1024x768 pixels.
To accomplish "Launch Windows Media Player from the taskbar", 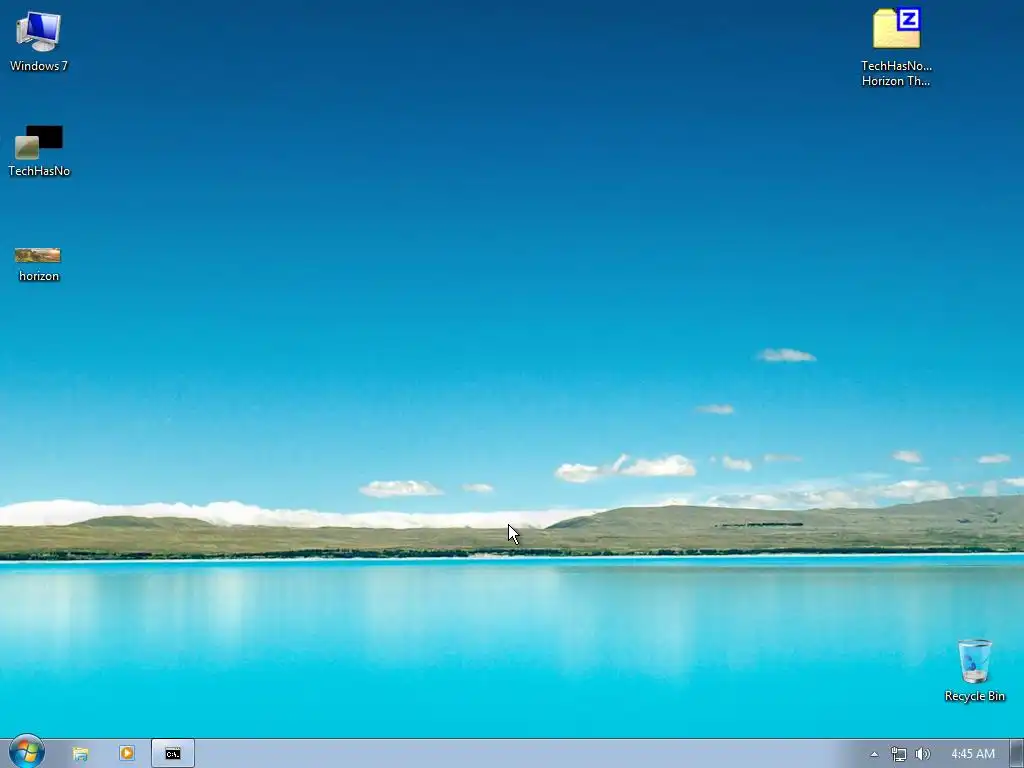I will (127, 754).
